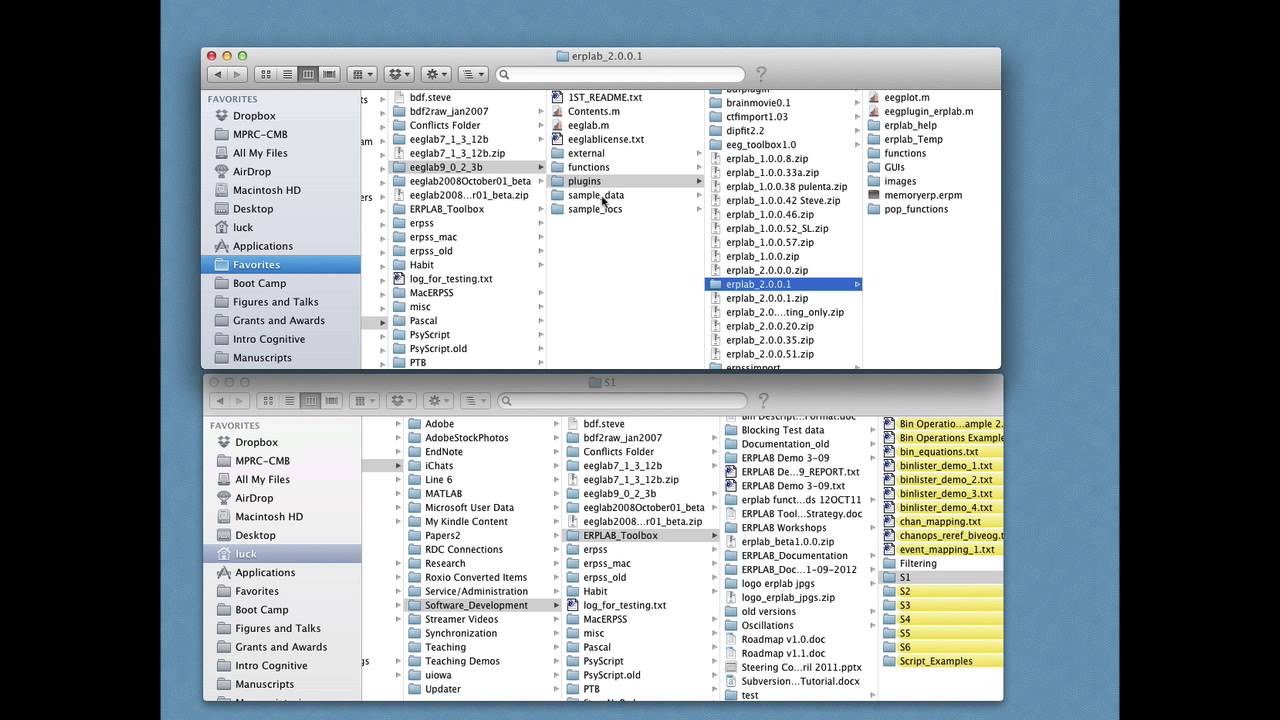Go back in the S1 window

coord(219,400)
